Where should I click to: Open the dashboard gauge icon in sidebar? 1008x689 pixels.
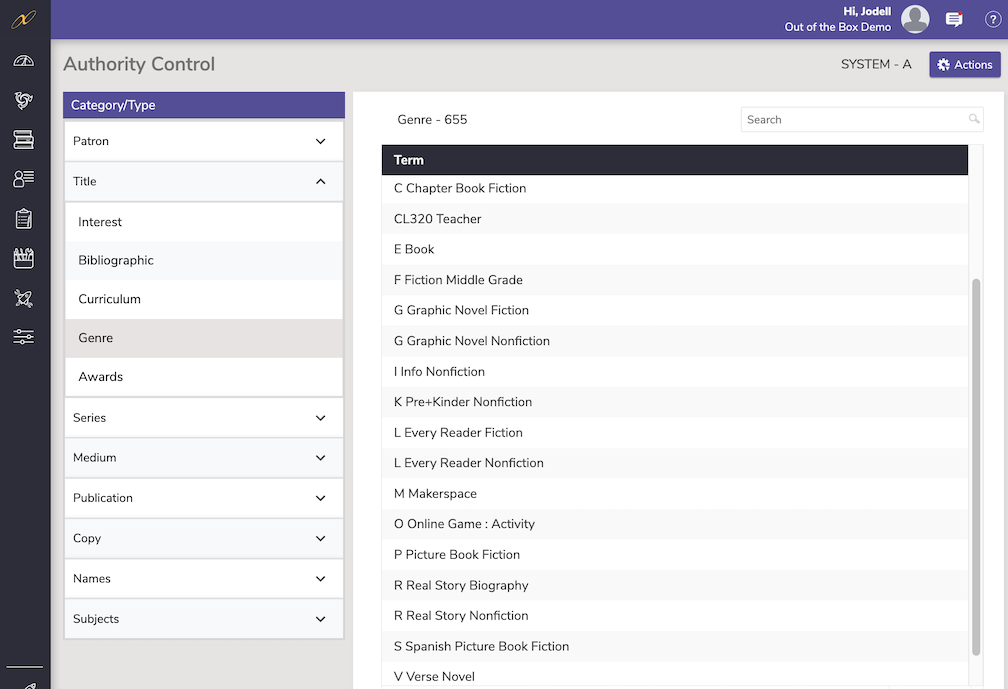coord(24,61)
